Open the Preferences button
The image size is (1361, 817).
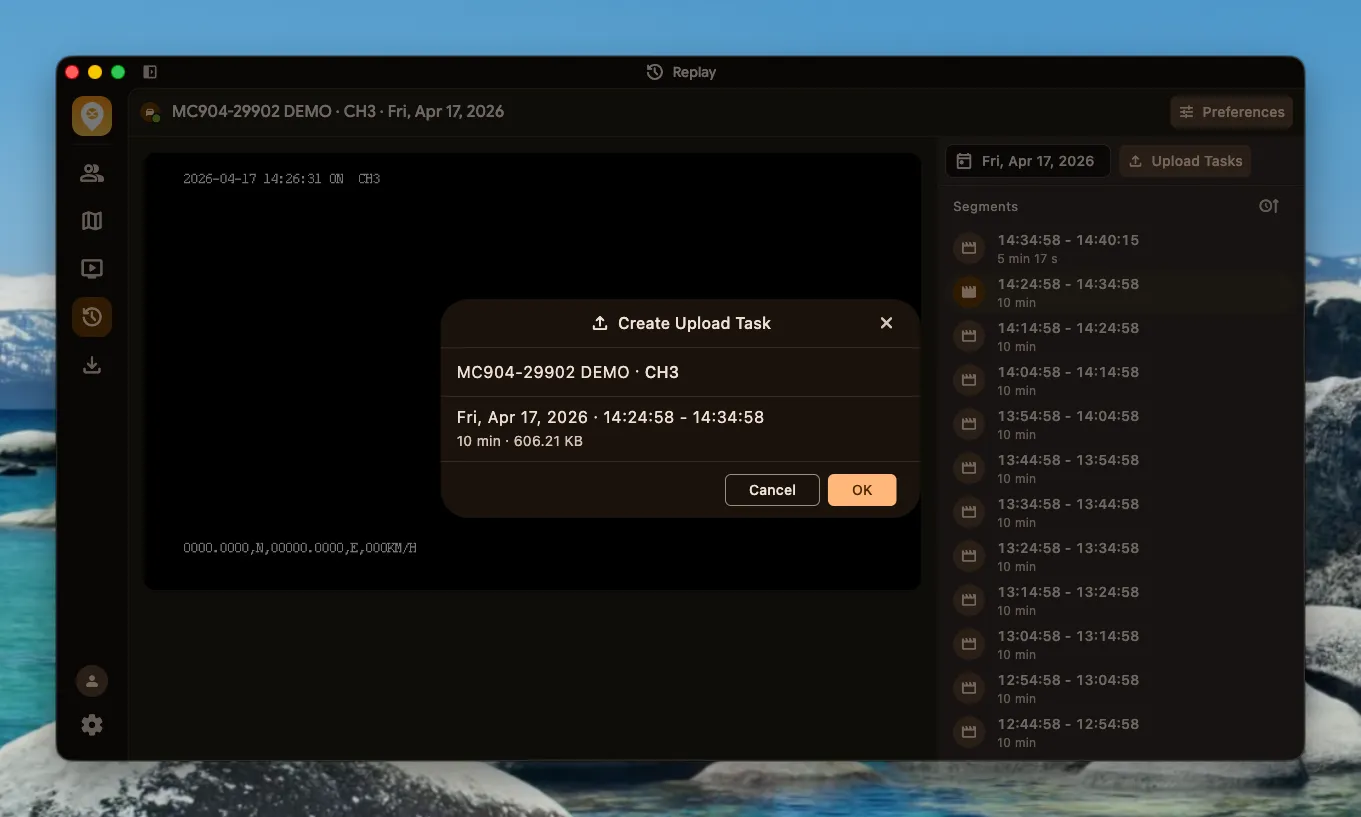coord(1231,112)
